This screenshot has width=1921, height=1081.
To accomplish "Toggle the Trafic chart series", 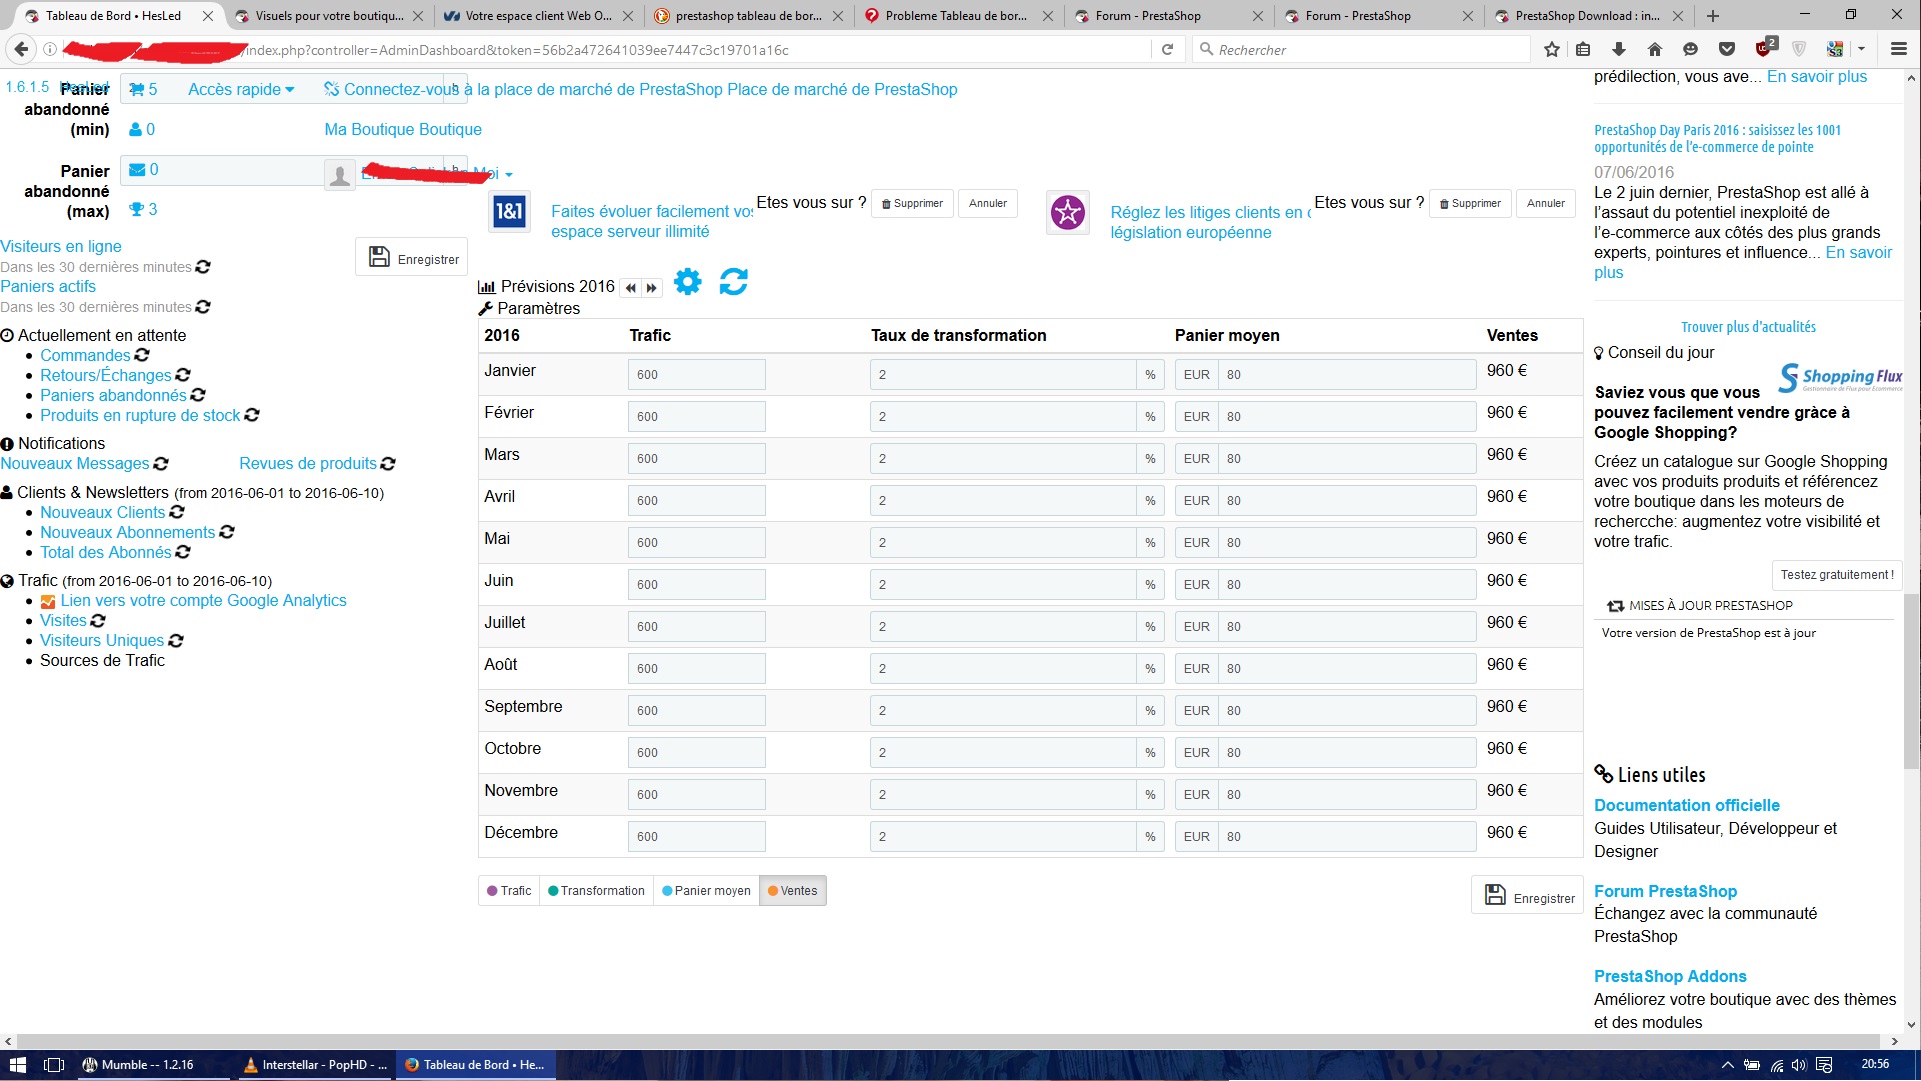I will (x=509, y=891).
